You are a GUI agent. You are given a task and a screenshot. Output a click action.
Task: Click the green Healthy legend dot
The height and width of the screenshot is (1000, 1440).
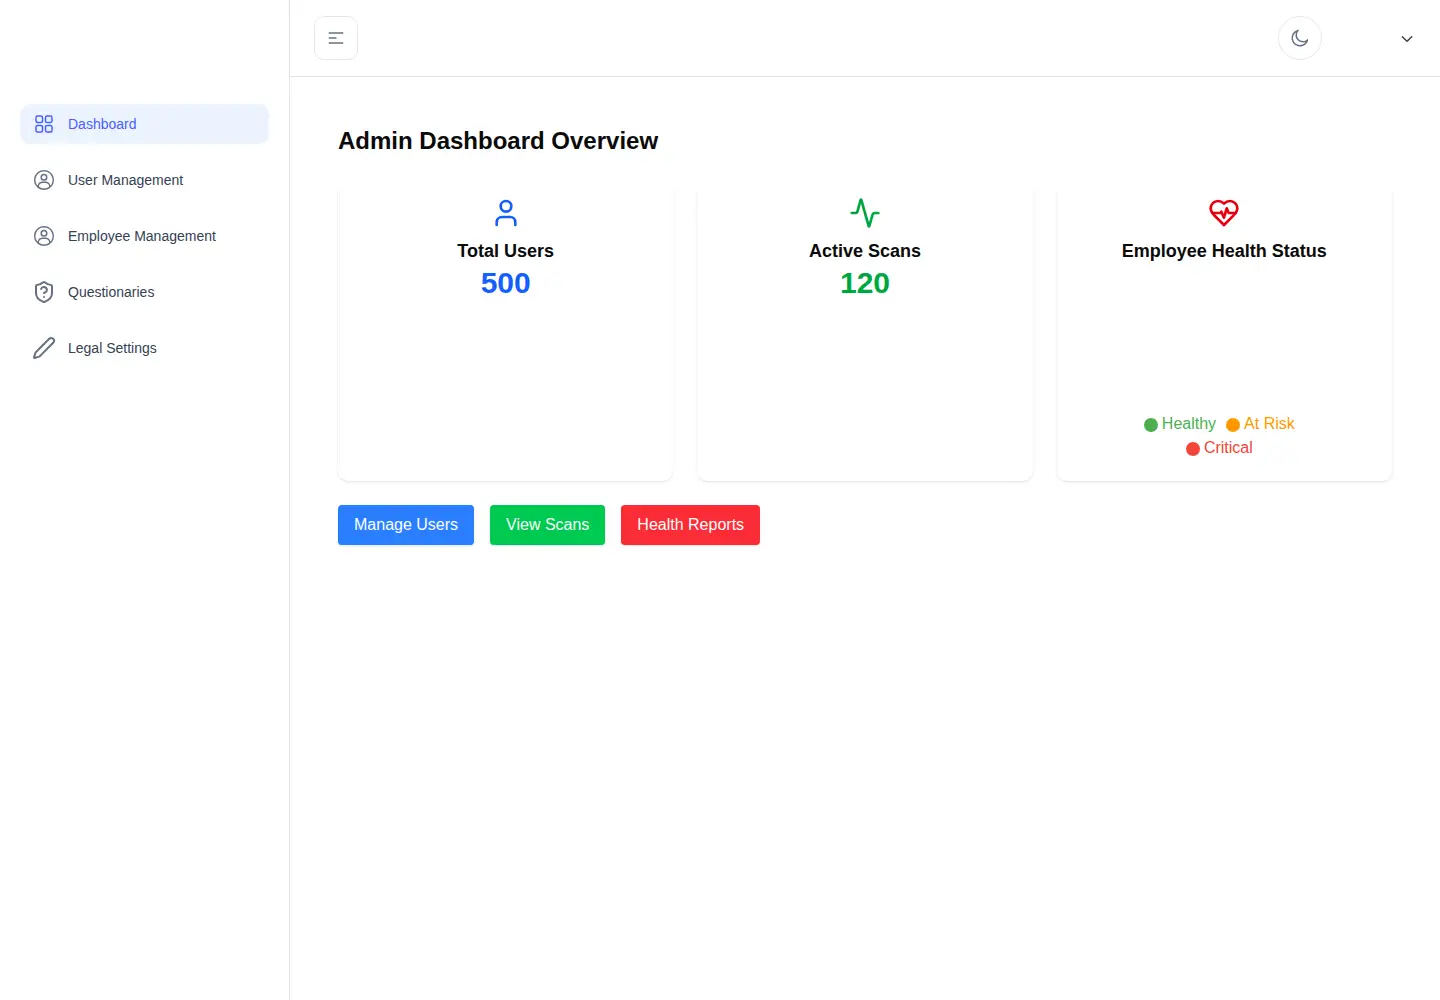[x=1151, y=425]
